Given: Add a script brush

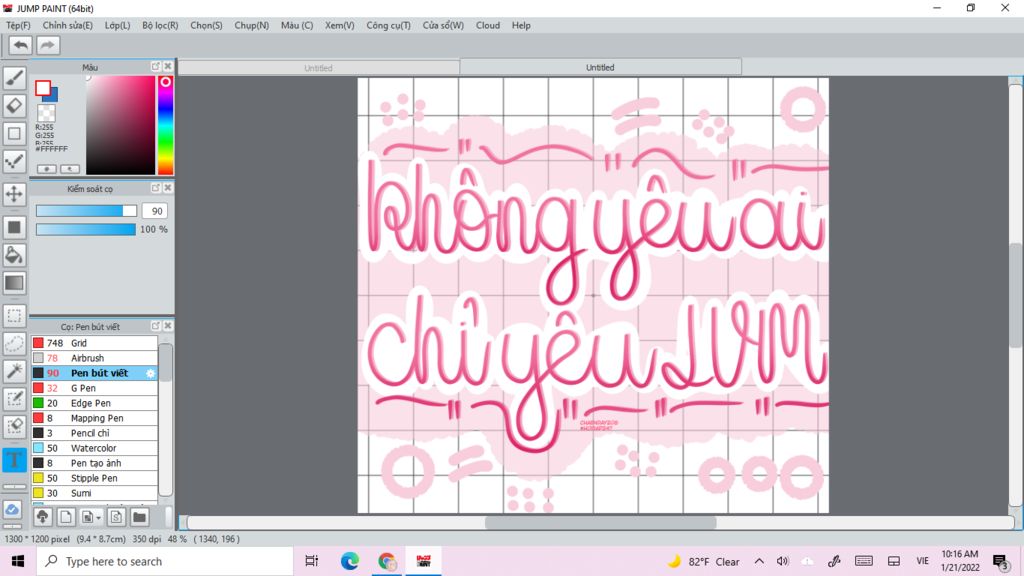Looking at the screenshot, I should click(x=116, y=517).
